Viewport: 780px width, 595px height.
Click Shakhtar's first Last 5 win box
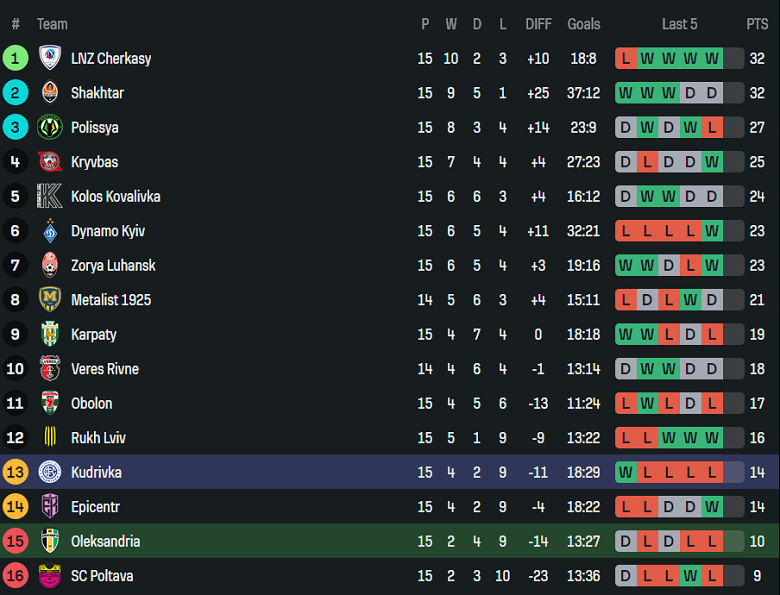(x=626, y=93)
